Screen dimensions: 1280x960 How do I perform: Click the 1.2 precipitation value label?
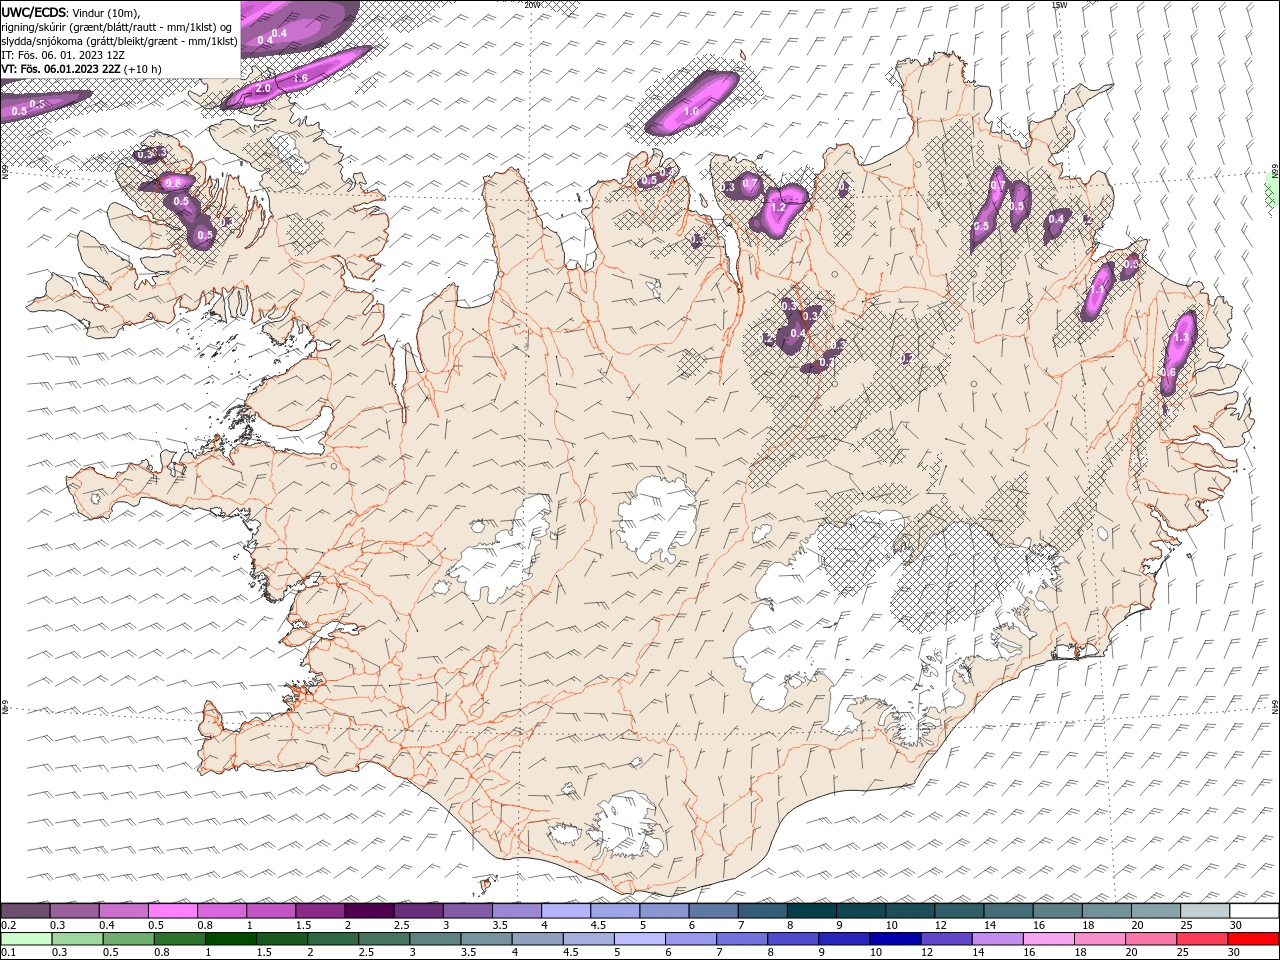click(x=779, y=208)
